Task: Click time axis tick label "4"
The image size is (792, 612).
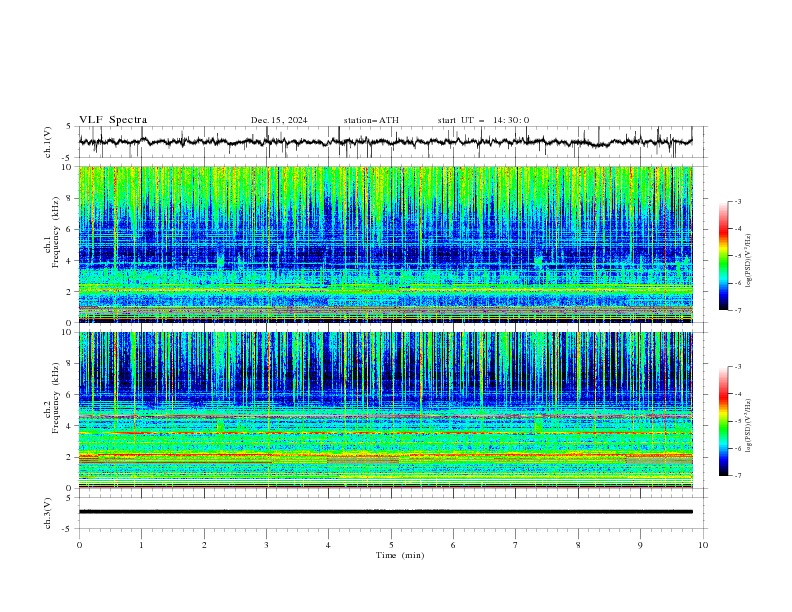Action: point(328,545)
